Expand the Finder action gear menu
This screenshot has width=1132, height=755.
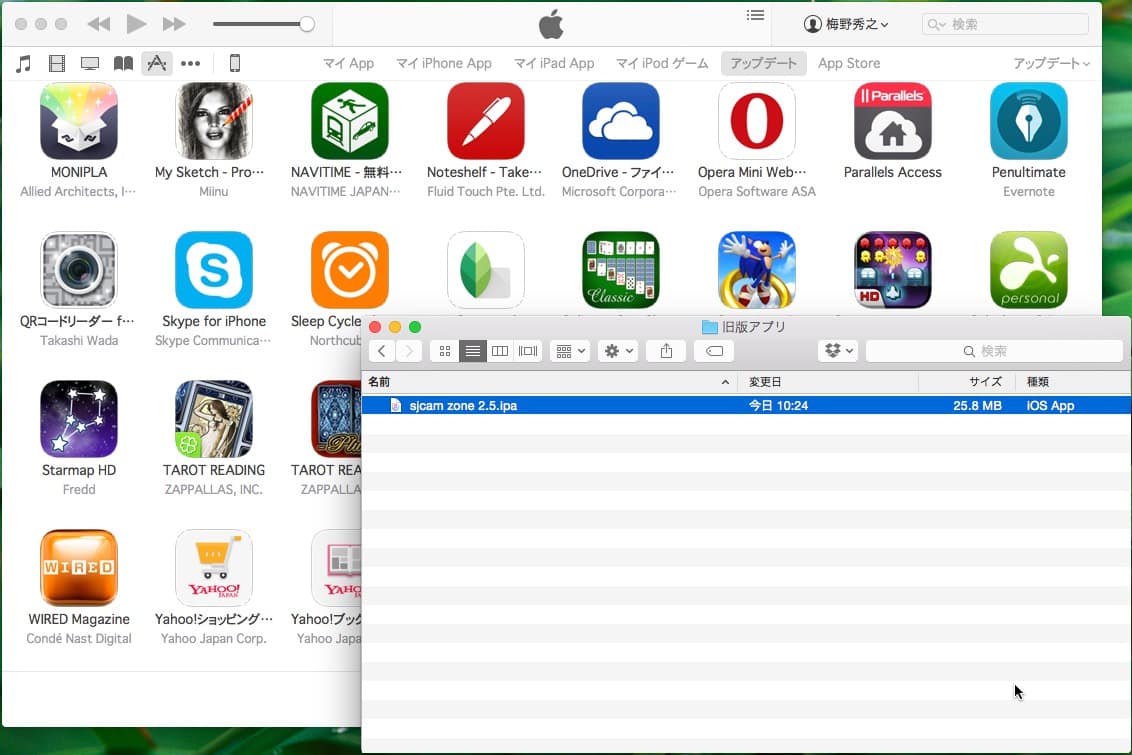[617, 351]
